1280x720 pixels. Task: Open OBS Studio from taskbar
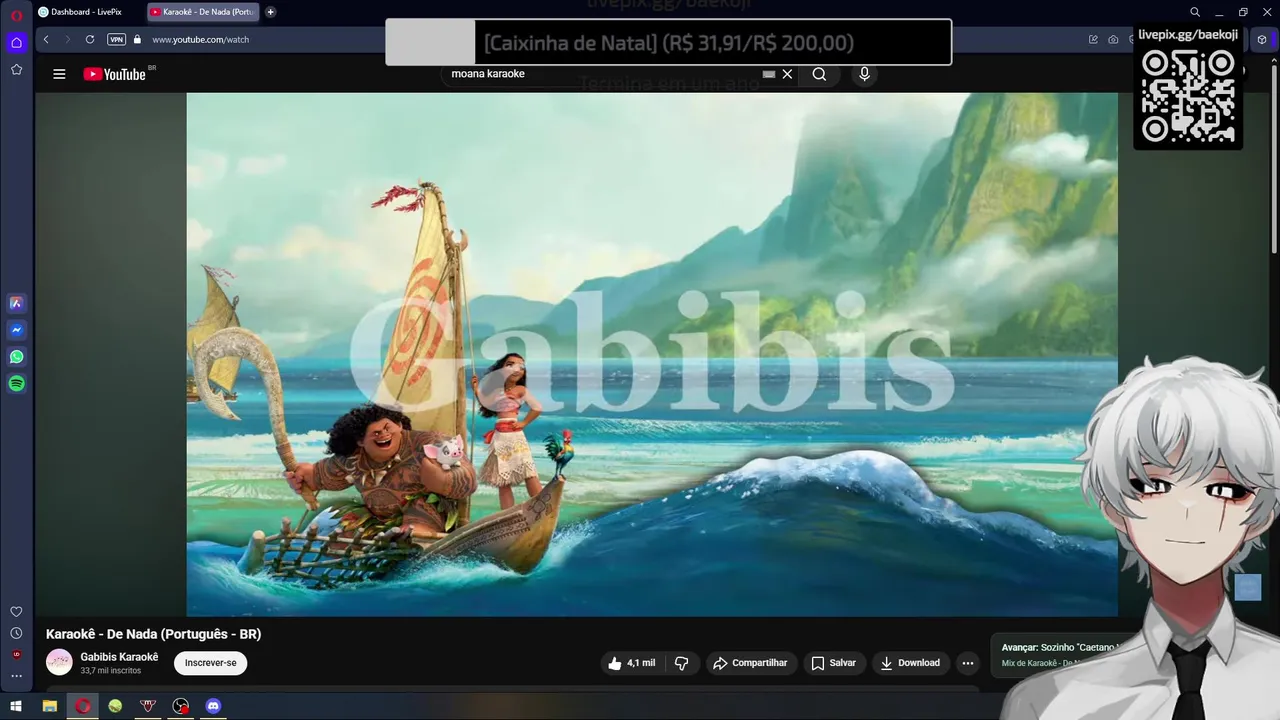tap(180, 706)
